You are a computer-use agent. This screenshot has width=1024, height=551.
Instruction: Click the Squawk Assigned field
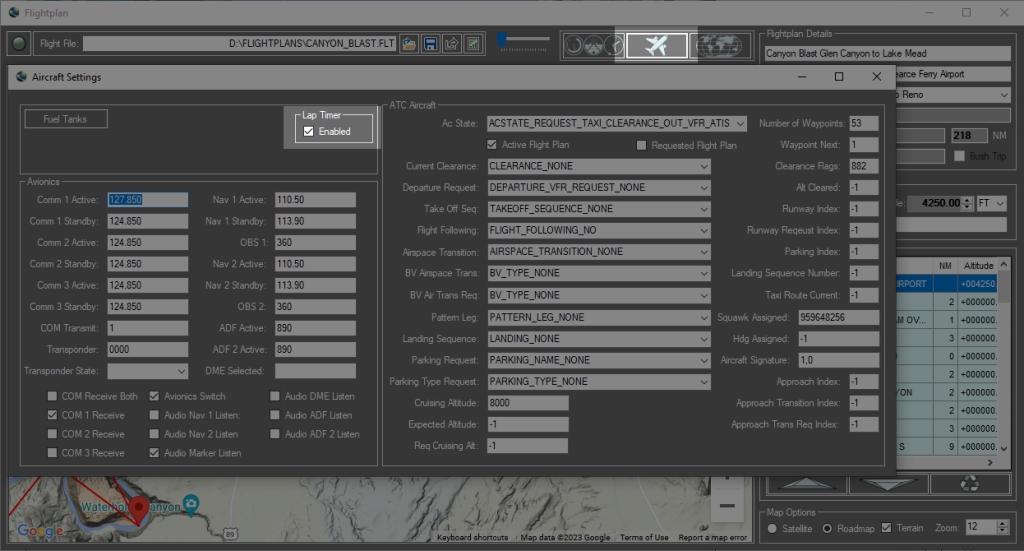tap(839, 317)
